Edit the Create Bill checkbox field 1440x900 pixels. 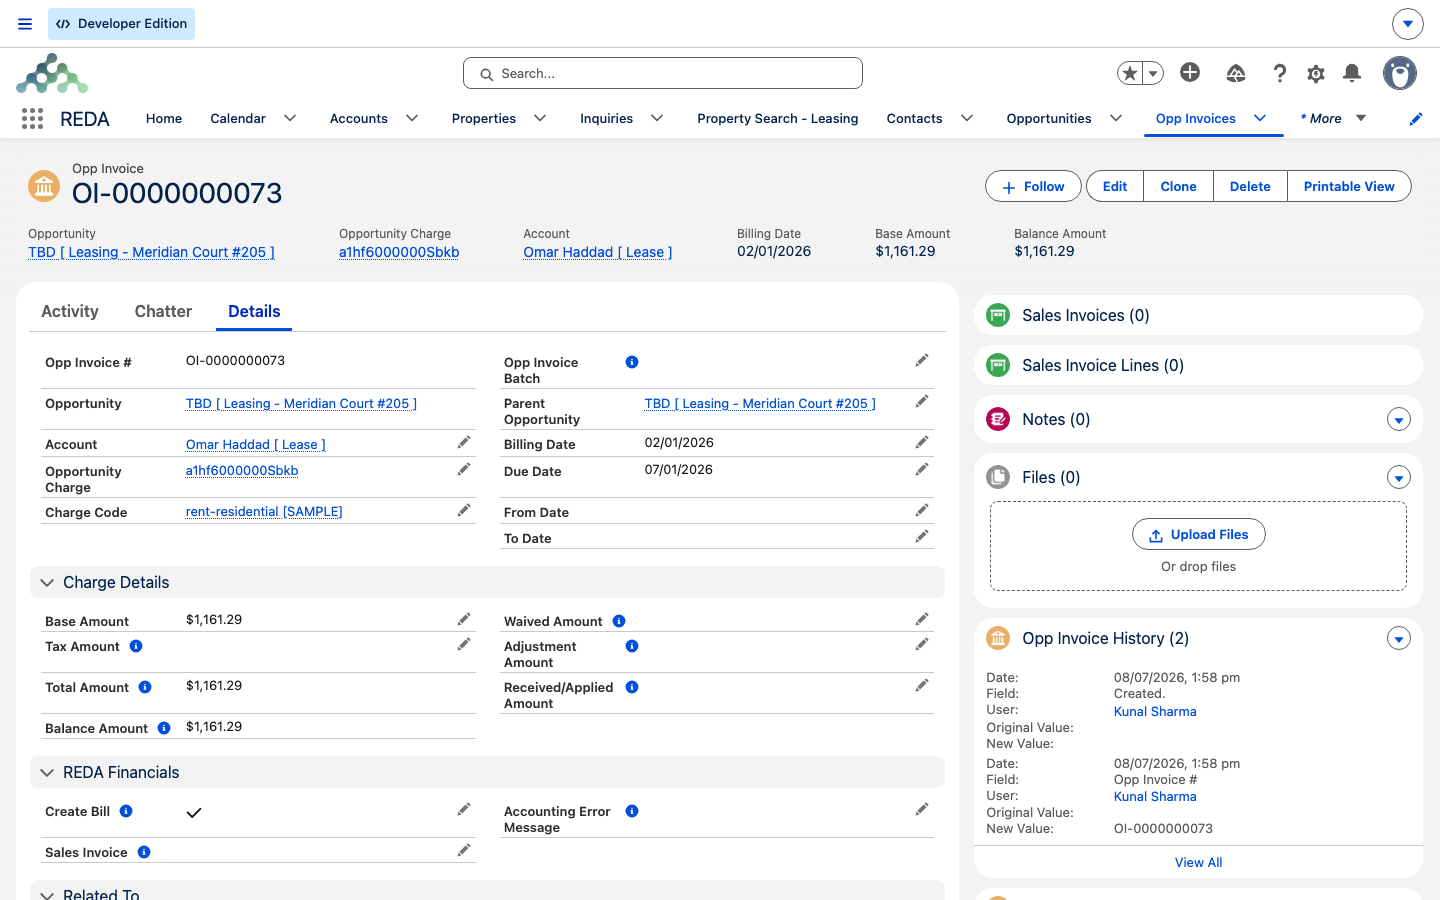coord(464,809)
